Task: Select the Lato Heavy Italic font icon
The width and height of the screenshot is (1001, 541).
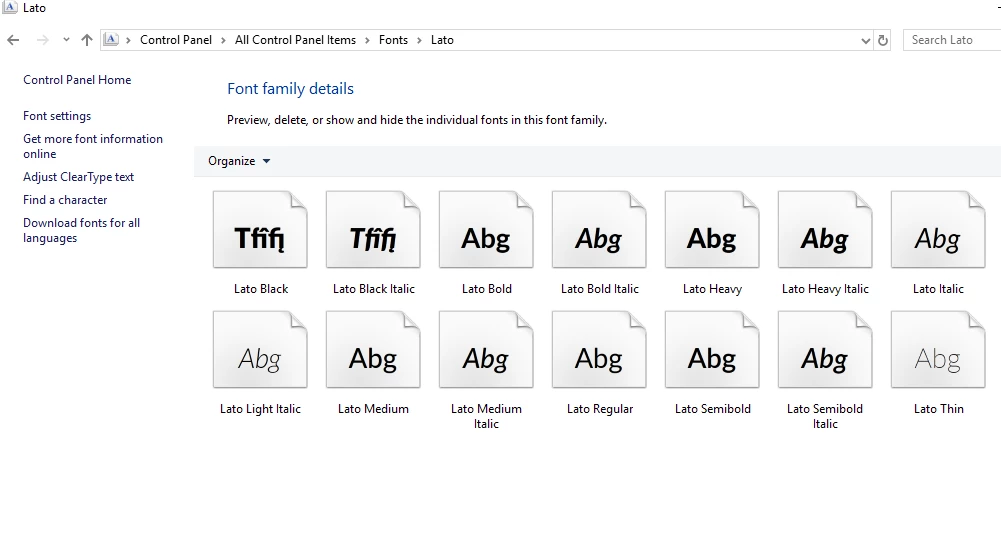Action: pyautogui.click(x=825, y=230)
